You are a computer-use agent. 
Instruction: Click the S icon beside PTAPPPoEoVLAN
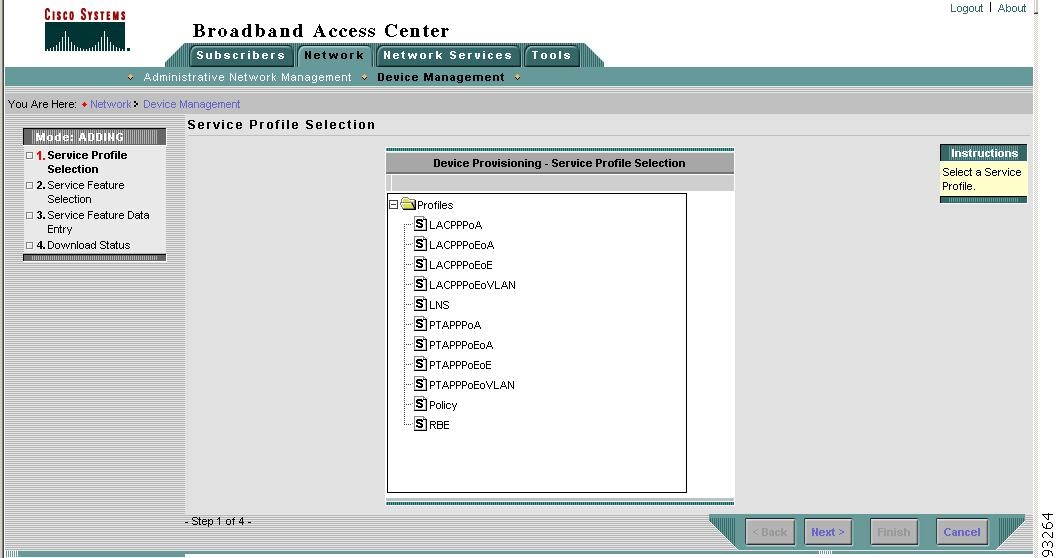coord(420,384)
